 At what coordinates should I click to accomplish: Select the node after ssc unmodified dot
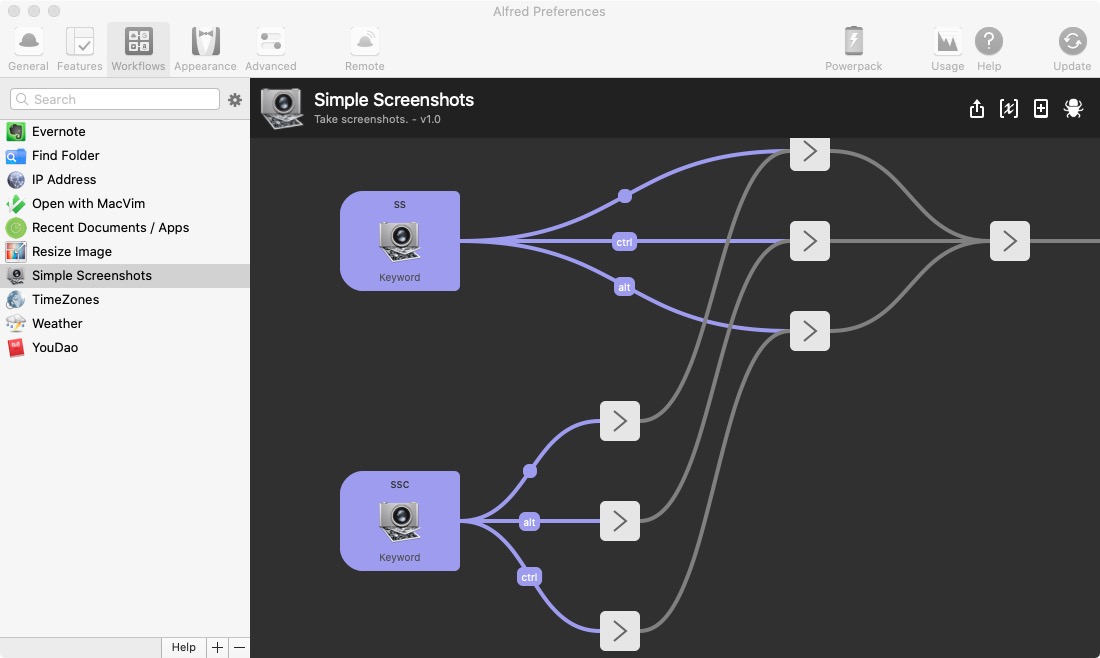[619, 421]
